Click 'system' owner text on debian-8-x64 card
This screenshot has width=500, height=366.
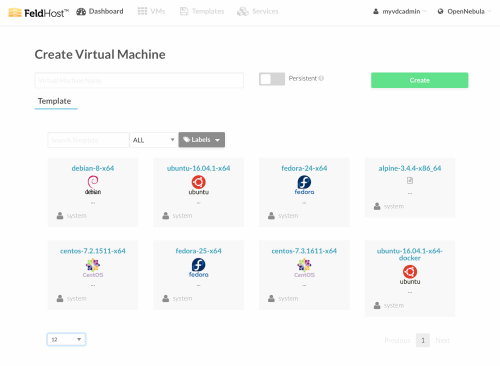pyautogui.click(x=77, y=216)
